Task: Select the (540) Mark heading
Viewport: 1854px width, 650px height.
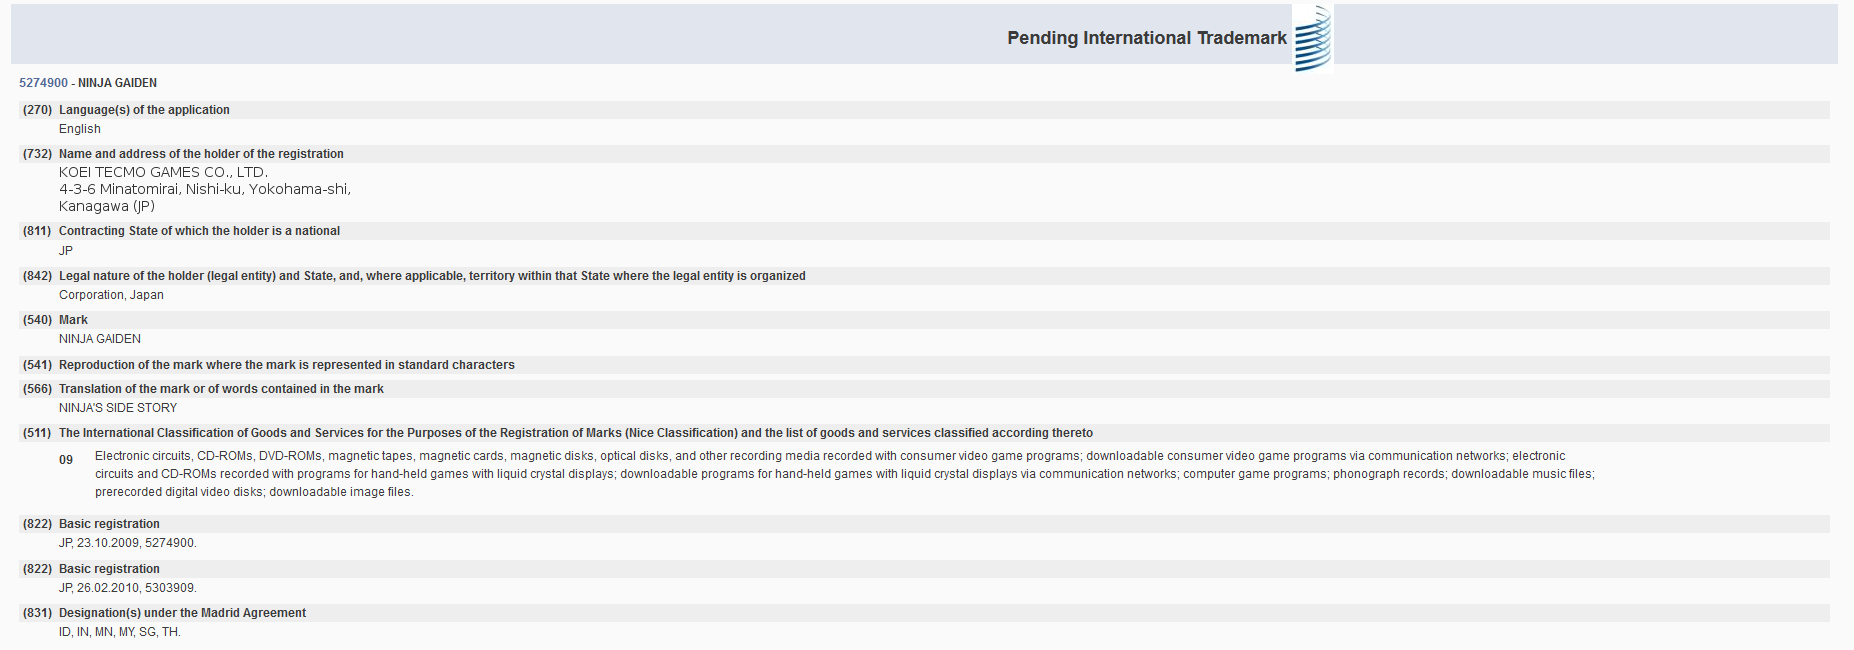Action: pos(73,320)
